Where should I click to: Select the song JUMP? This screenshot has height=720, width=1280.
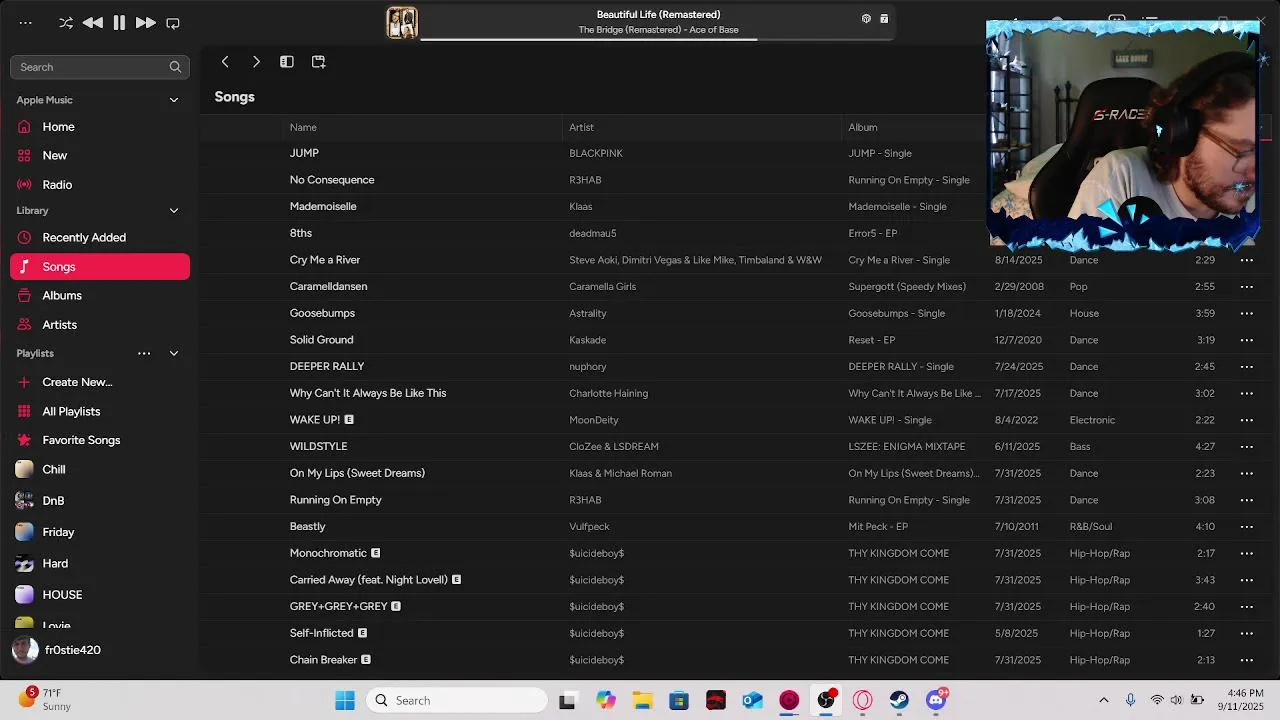pos(304,153)
